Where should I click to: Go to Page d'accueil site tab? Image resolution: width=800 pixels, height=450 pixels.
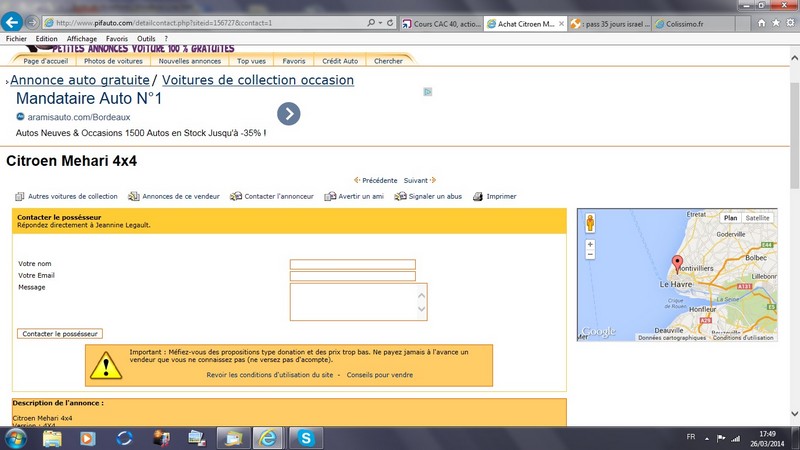tap(45, 61)
